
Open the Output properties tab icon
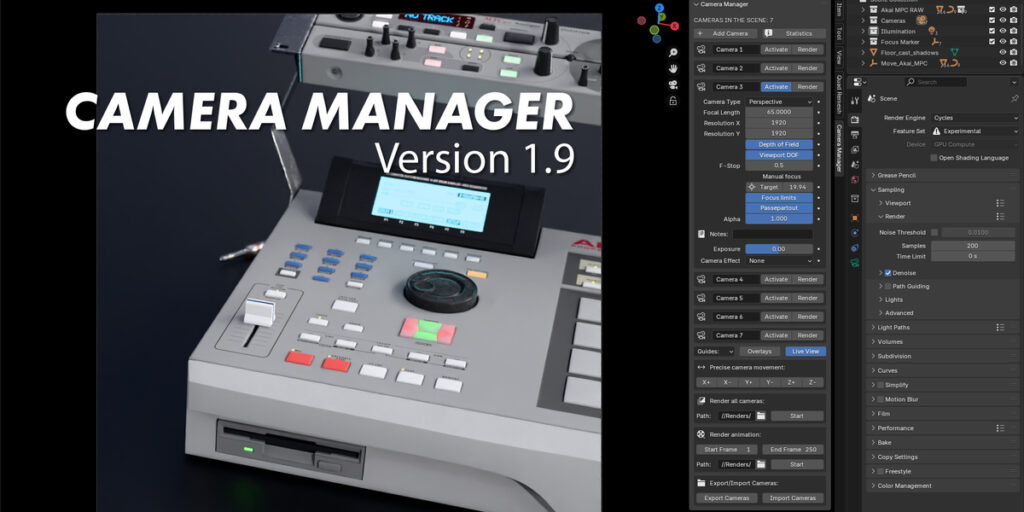[856, 135]
